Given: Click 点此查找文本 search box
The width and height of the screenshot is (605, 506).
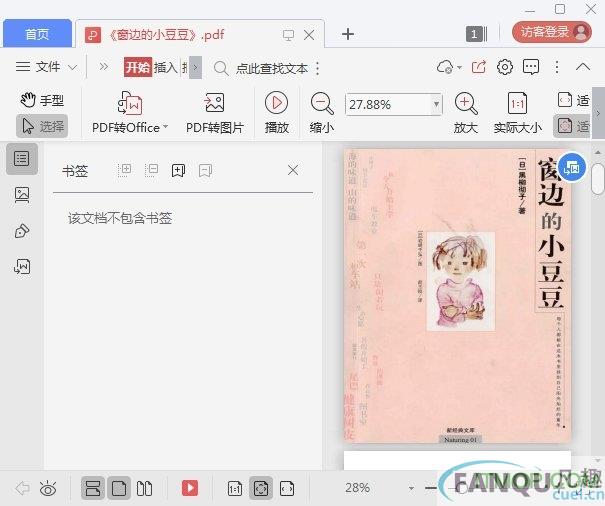Looking at the screenshot, I should [272, 68].
